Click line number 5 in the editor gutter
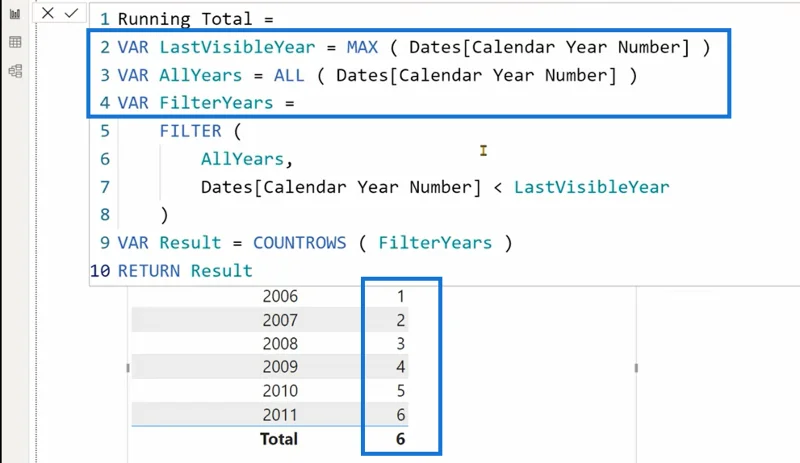The height and width of the screenshot is (463, 800). pos(105,131)
